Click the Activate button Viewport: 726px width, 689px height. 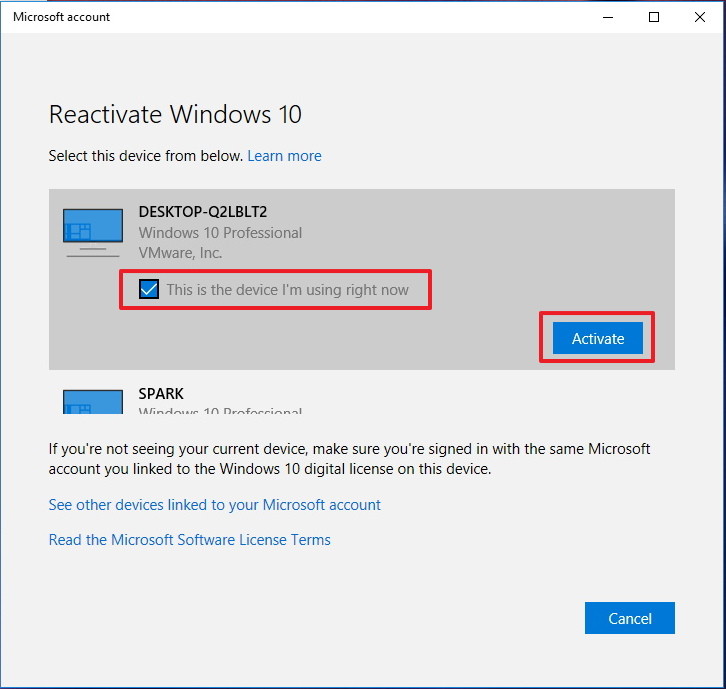point(597,338)
